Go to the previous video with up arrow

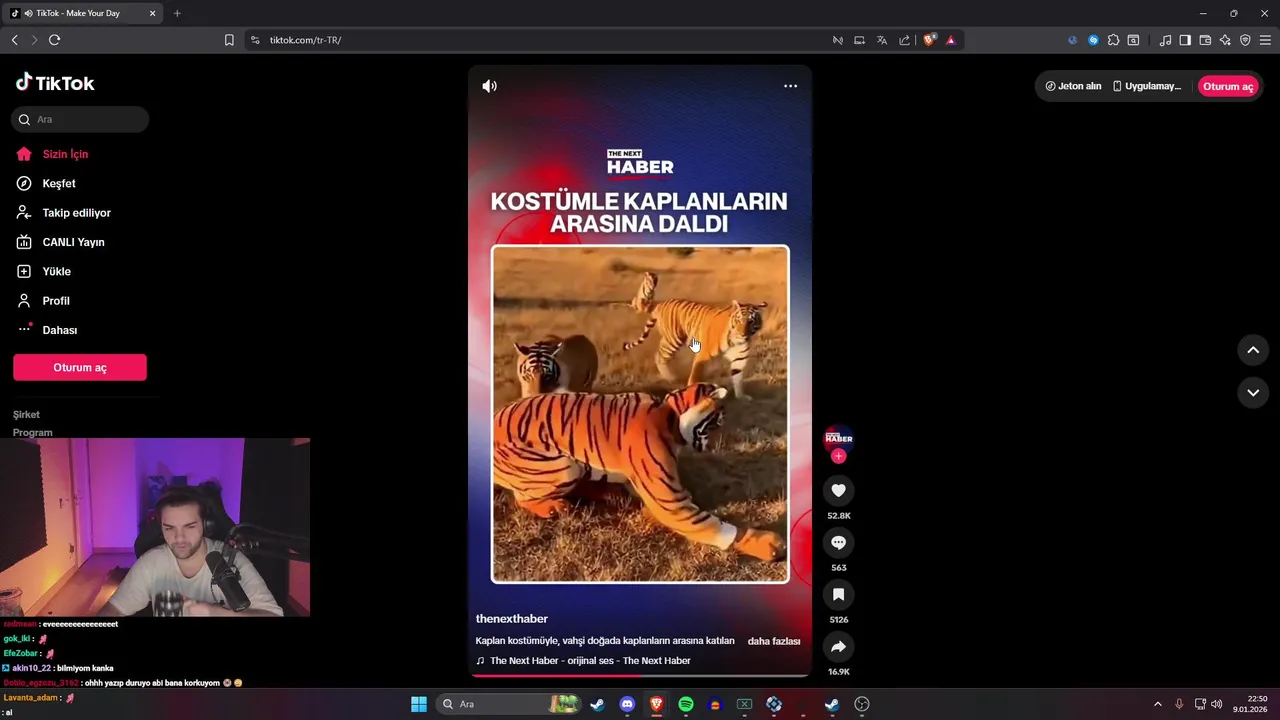pyautogui.click(x=1253, y=350)
